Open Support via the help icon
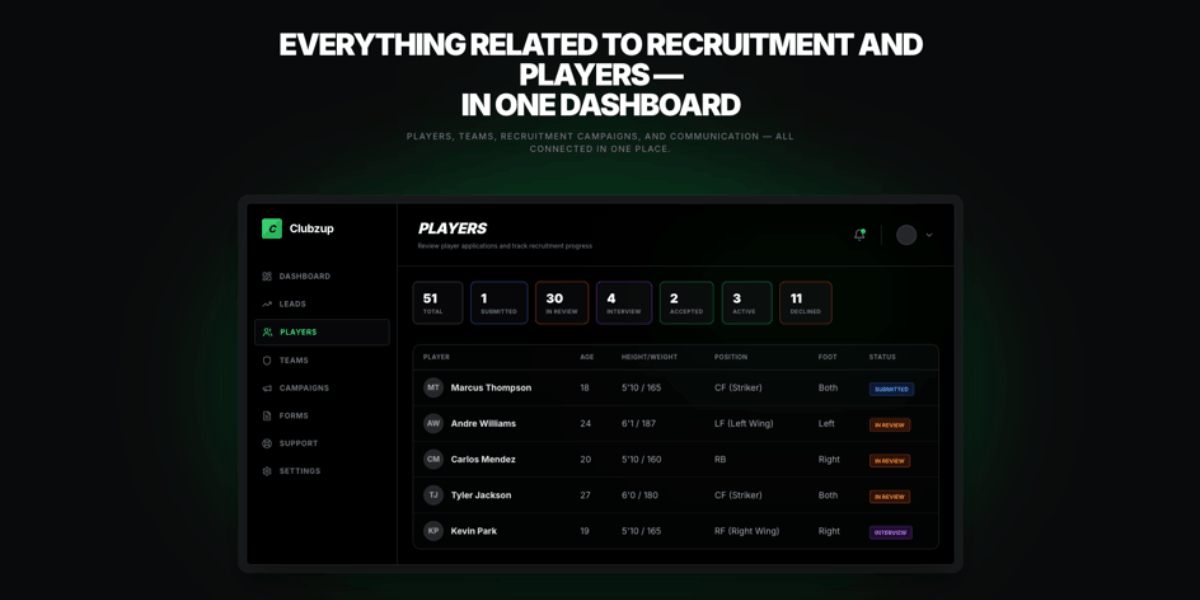The image size is (1200, 600). [266, 443]
